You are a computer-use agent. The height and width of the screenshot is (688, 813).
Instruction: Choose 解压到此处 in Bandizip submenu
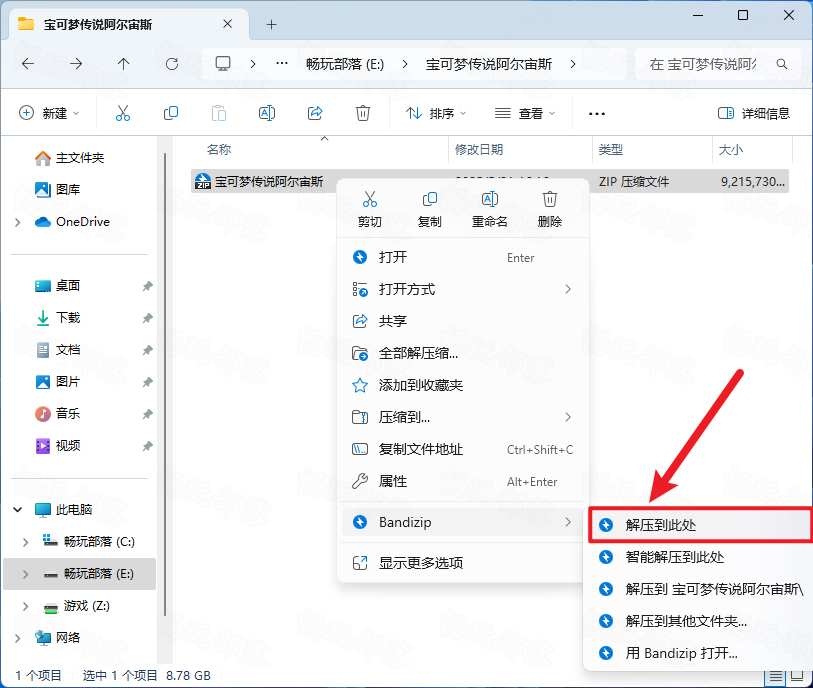pyautogui.click(x=699, y=525)
